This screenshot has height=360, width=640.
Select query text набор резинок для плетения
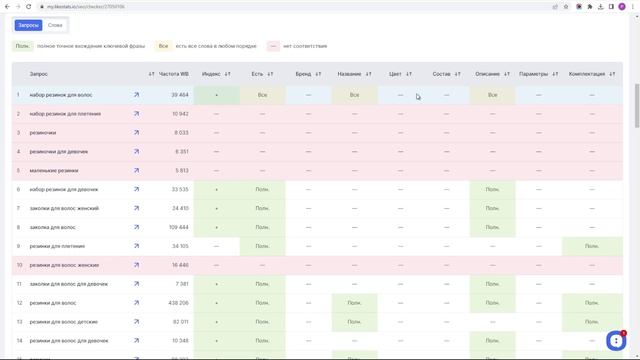[65, 114]
